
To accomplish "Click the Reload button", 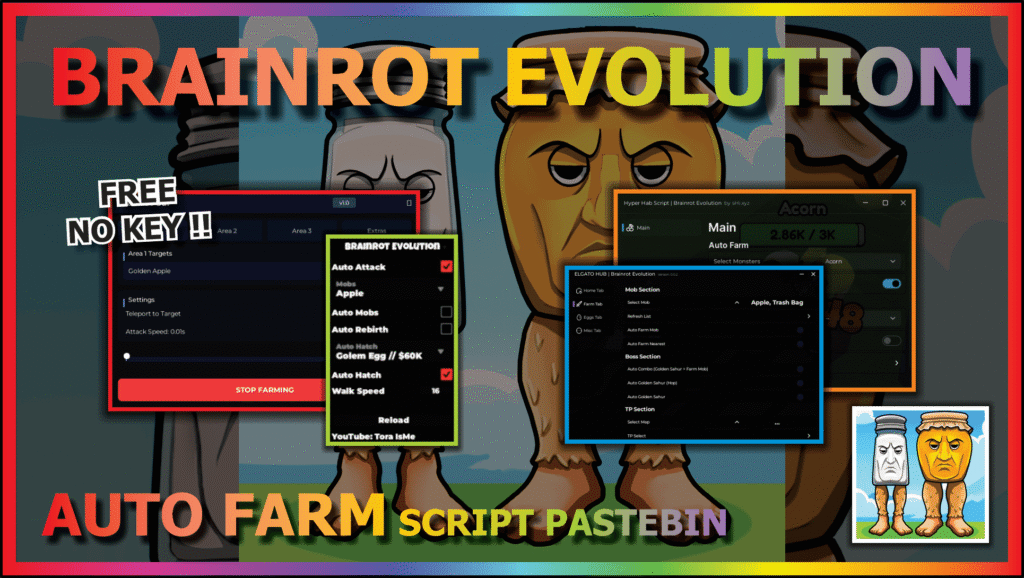I will pos(393,420).
